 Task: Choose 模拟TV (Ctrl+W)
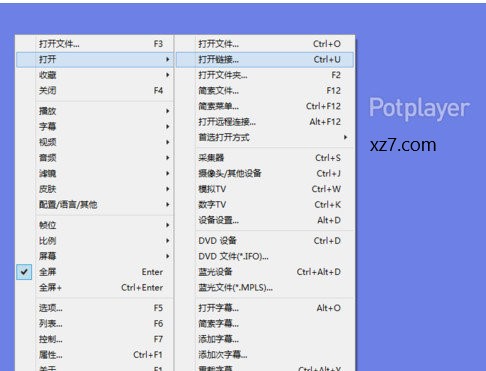tap(265, 189)
